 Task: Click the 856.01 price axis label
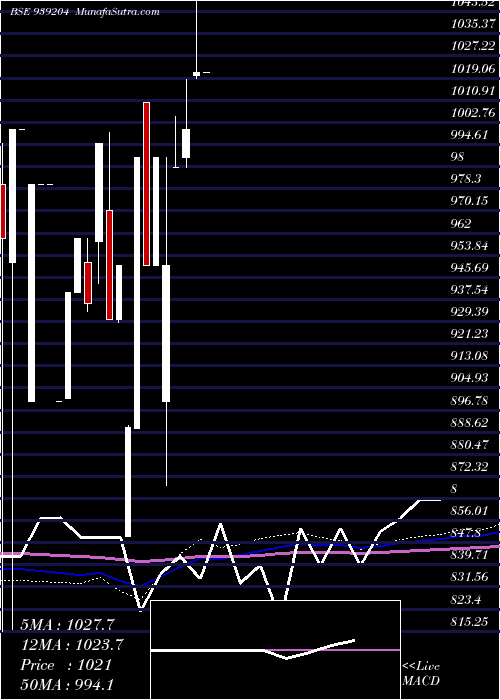pos(470,510)
